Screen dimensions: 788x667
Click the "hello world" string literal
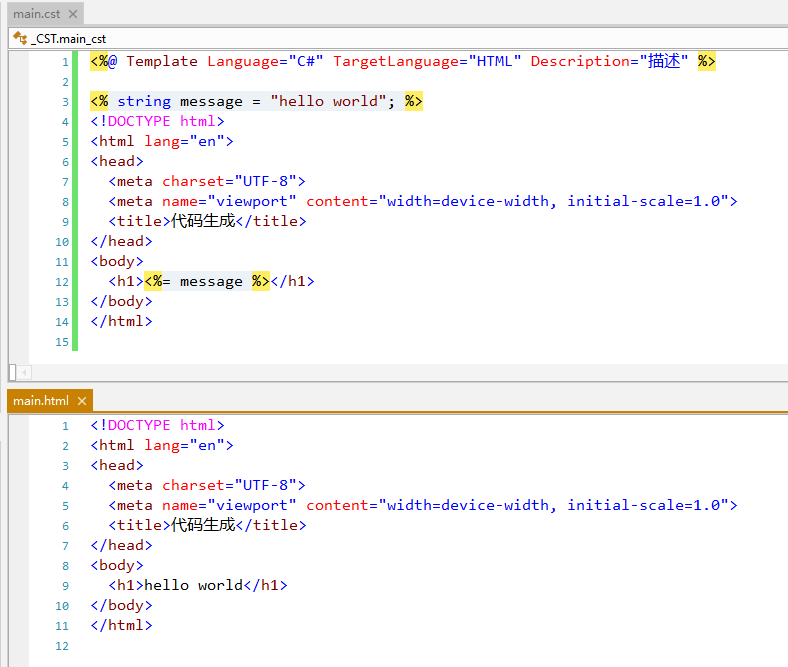328,102
